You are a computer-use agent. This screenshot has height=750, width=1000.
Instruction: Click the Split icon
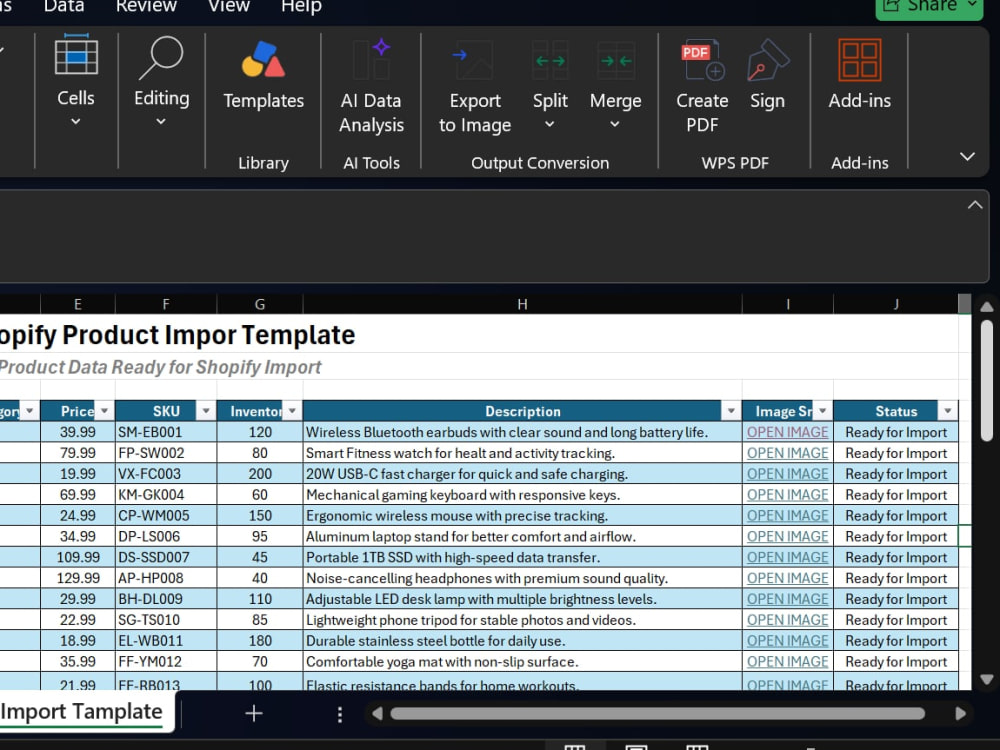click(550, 61)
